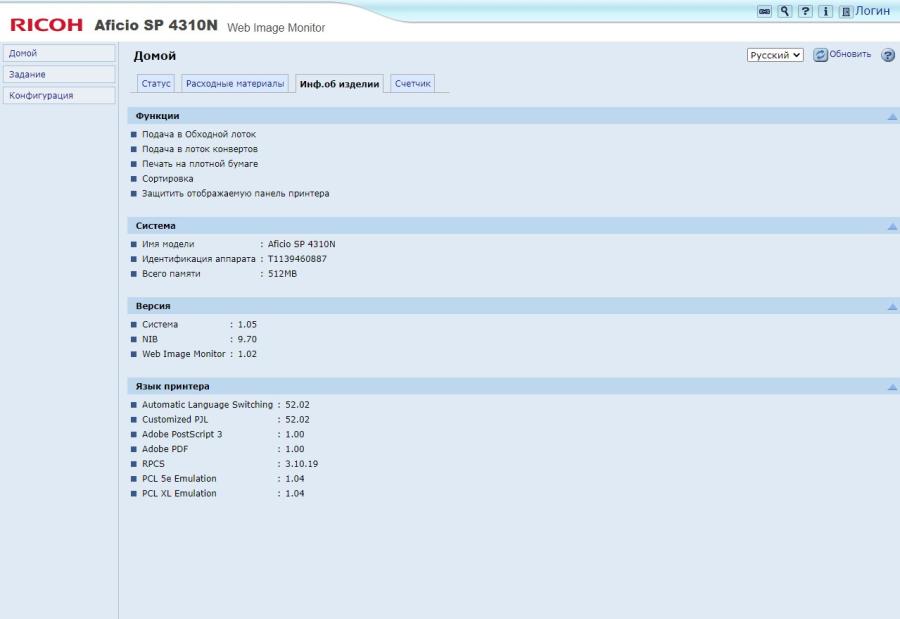
Task: Click the 'Adobe PDF' row label
Action: (165, 450)
